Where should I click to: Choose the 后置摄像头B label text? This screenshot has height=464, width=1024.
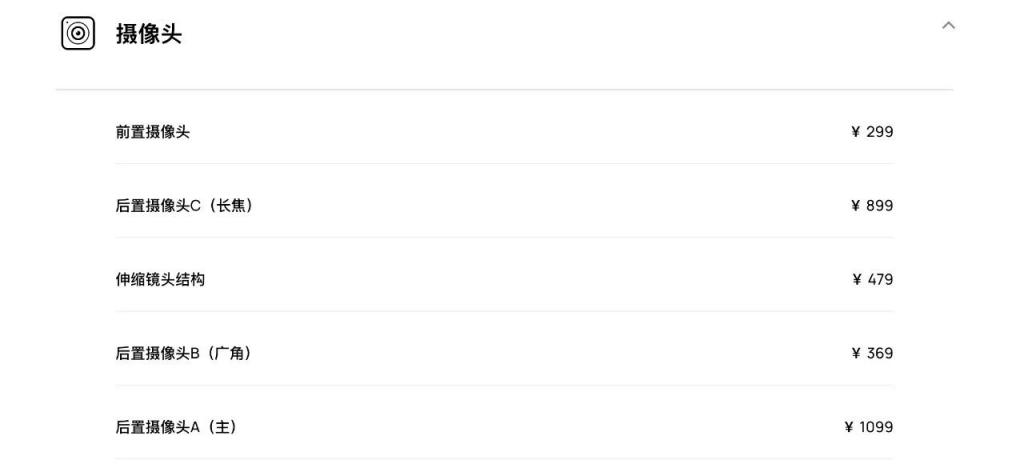[x=157, y=354]
